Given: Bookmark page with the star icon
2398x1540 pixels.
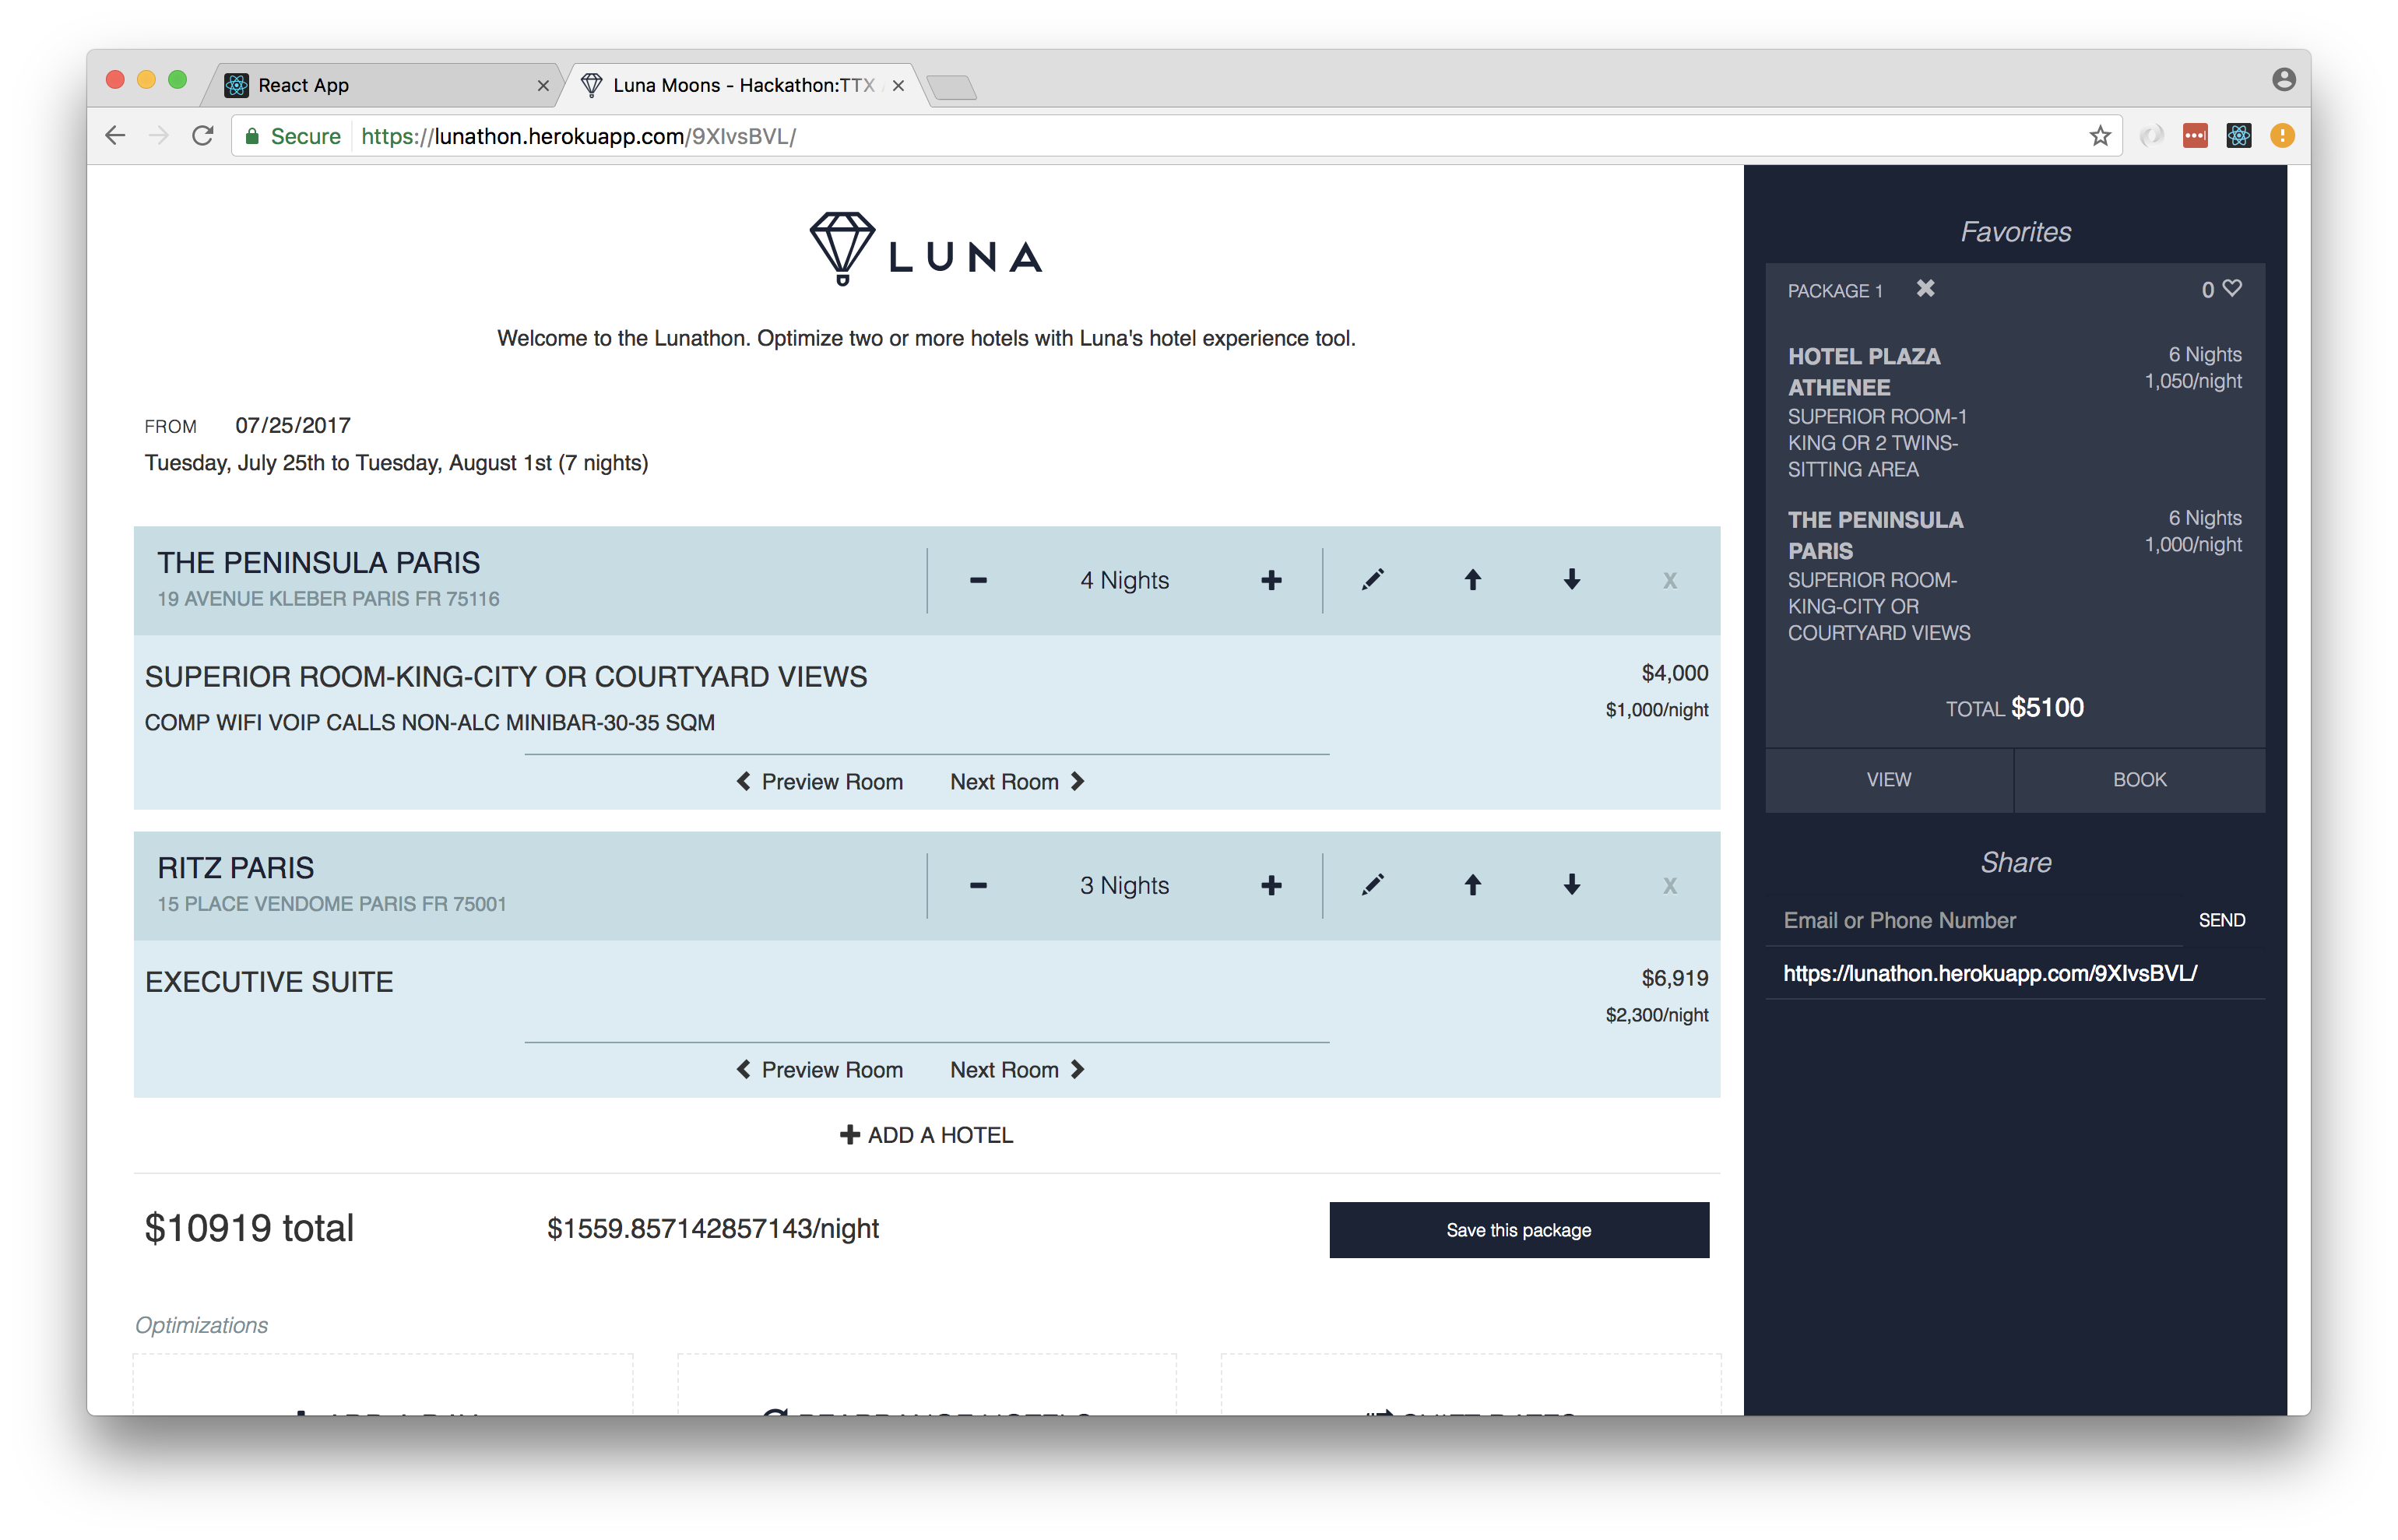Looking at the screenshot, I should pos(2099,136).
